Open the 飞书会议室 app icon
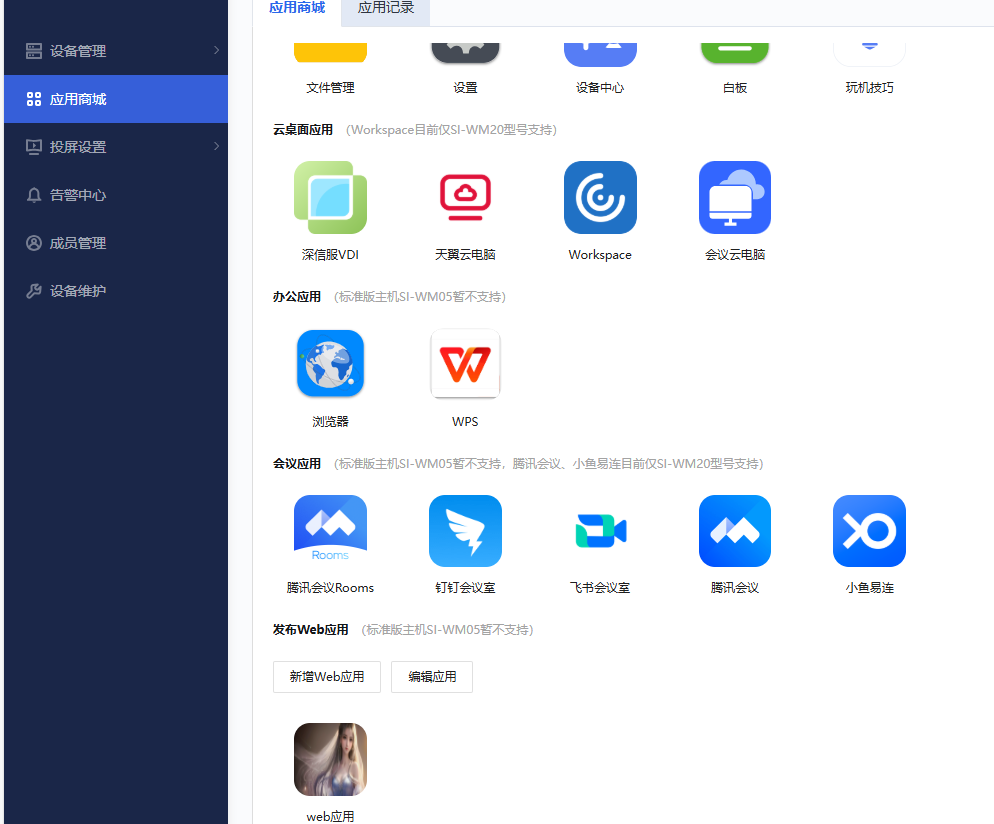 600,531
